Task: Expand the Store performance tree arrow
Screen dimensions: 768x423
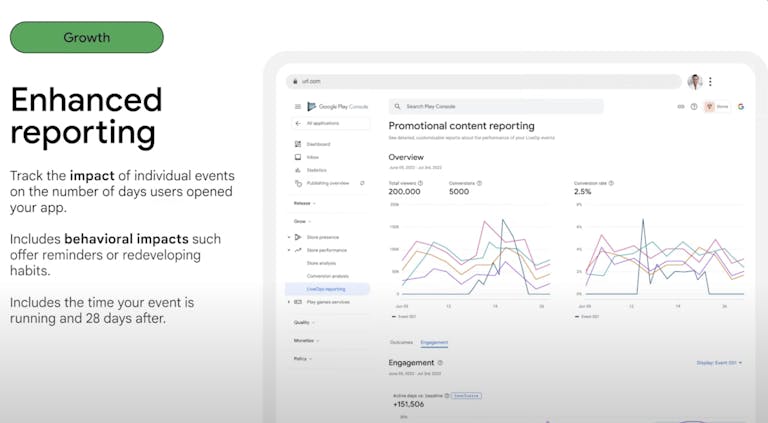Action: coord(288,250)
